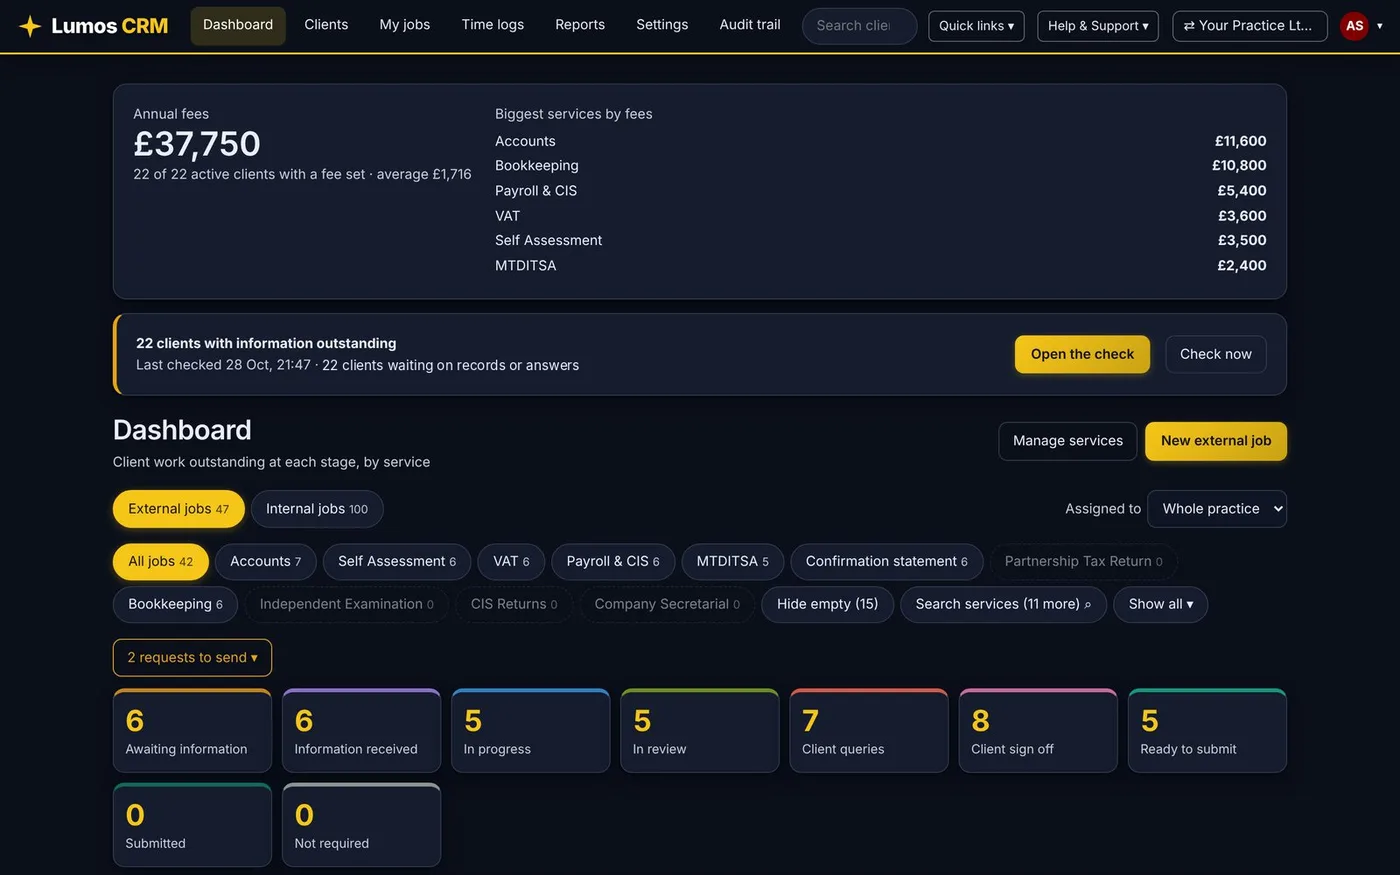The width and height of the screenshot is (1400, 875).
Task: Expand the Quick links dropdown
Action: [x=976, y=26]
